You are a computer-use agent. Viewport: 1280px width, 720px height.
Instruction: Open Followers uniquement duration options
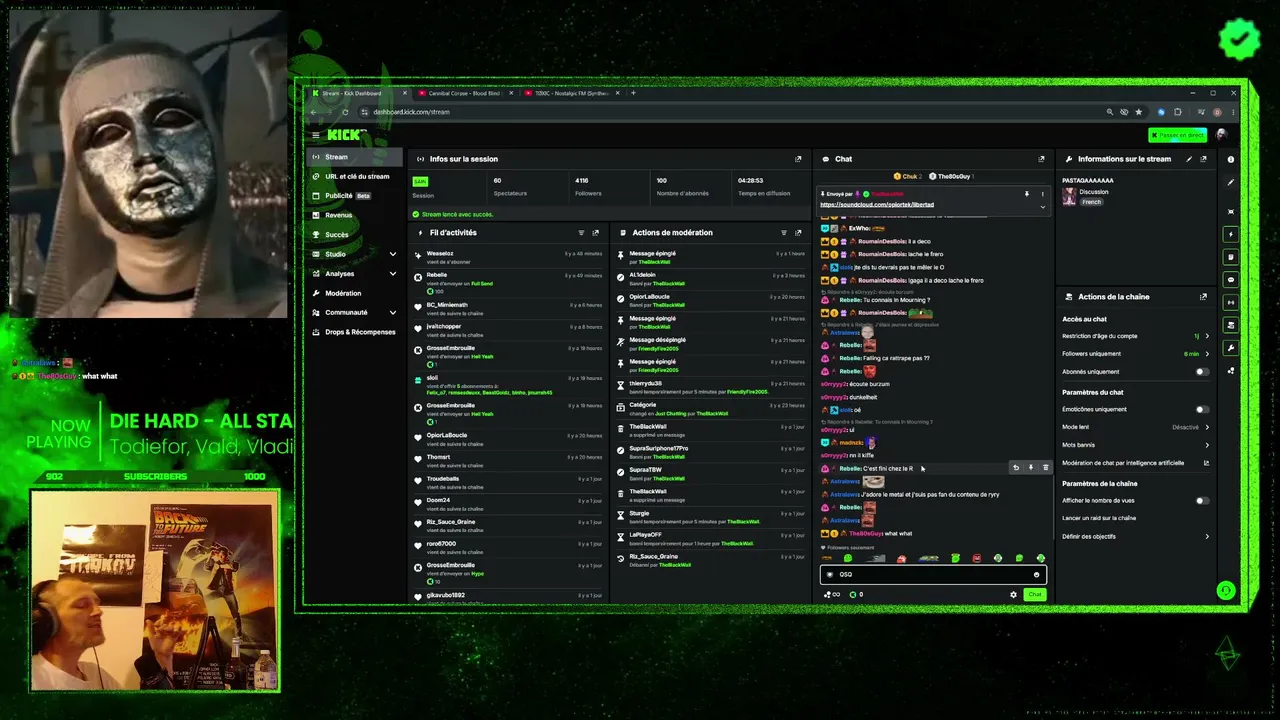pyautogui.click(x=1135, y=354)
